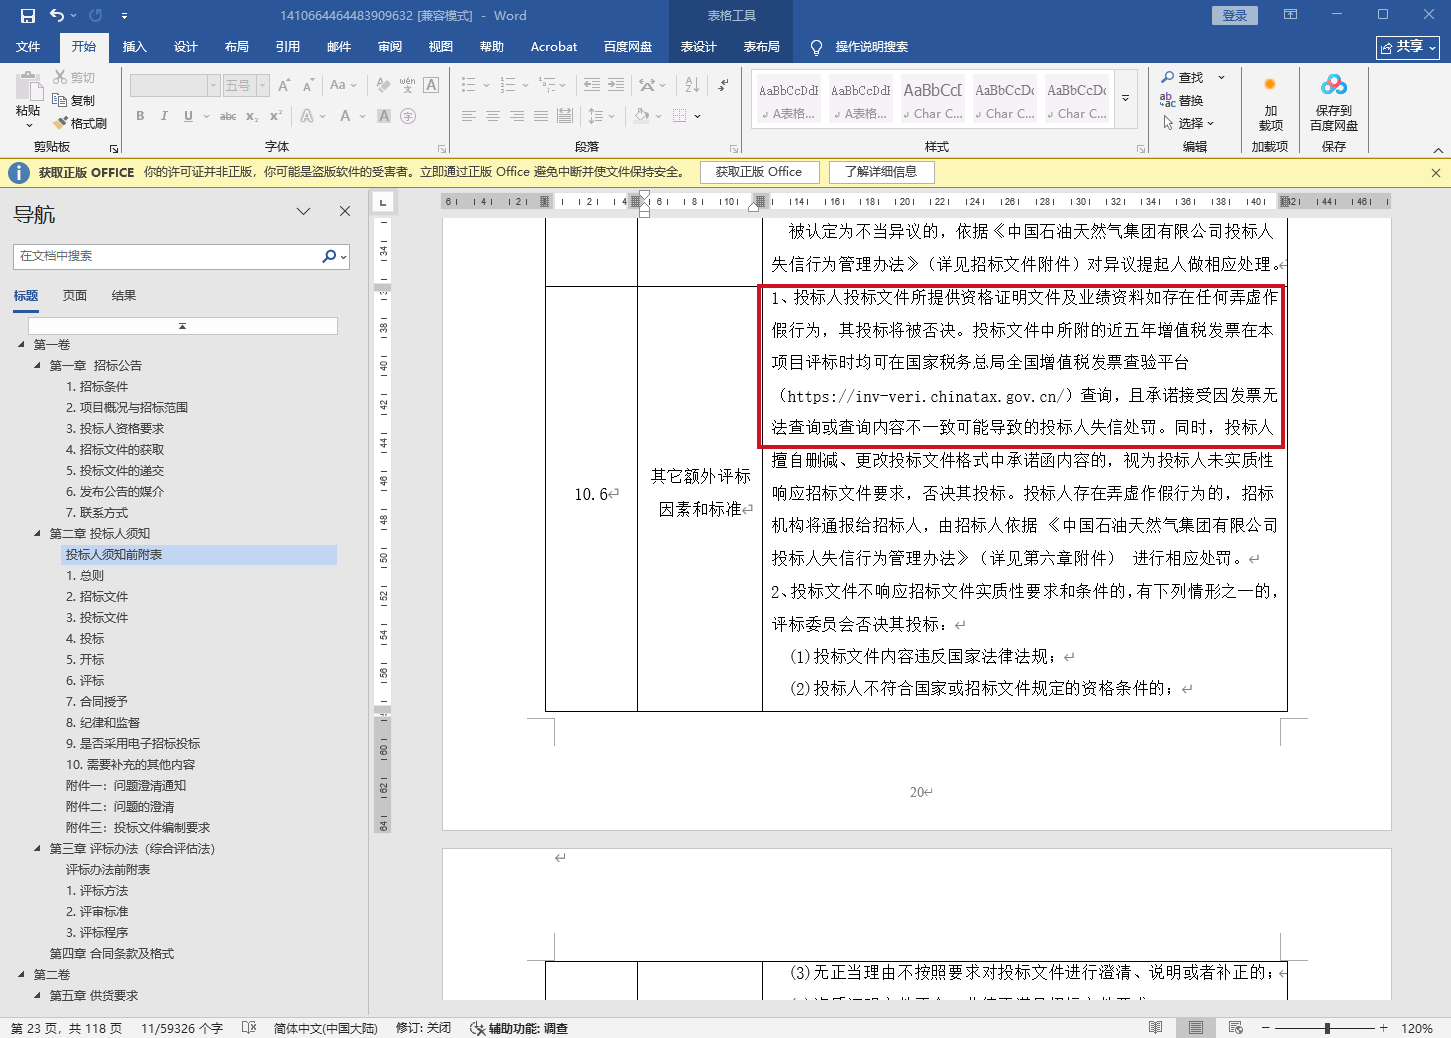Screen dimensions: 1451x1038
Task: Open the phonetic guide (wén) tool
Action: point(407,85)
